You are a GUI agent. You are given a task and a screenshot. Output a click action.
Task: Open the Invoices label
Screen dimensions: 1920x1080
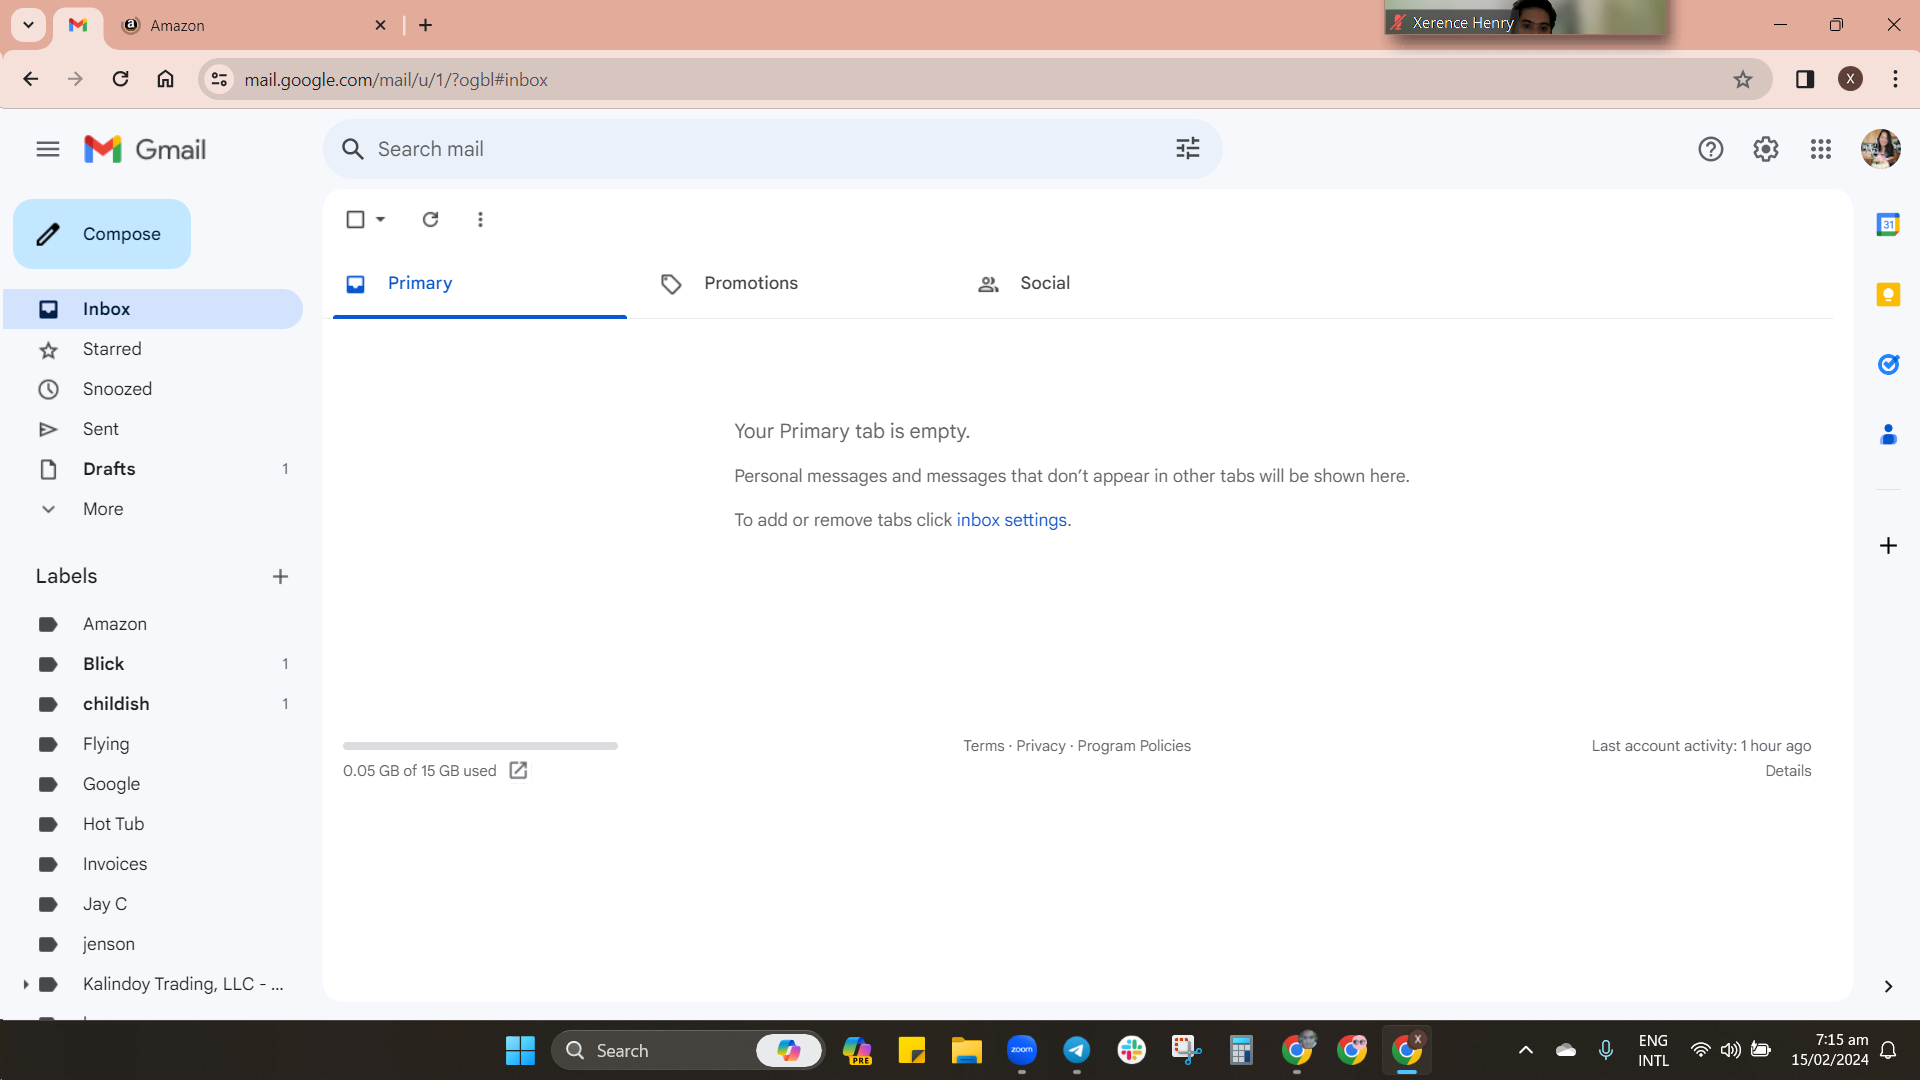pos(152,864)
